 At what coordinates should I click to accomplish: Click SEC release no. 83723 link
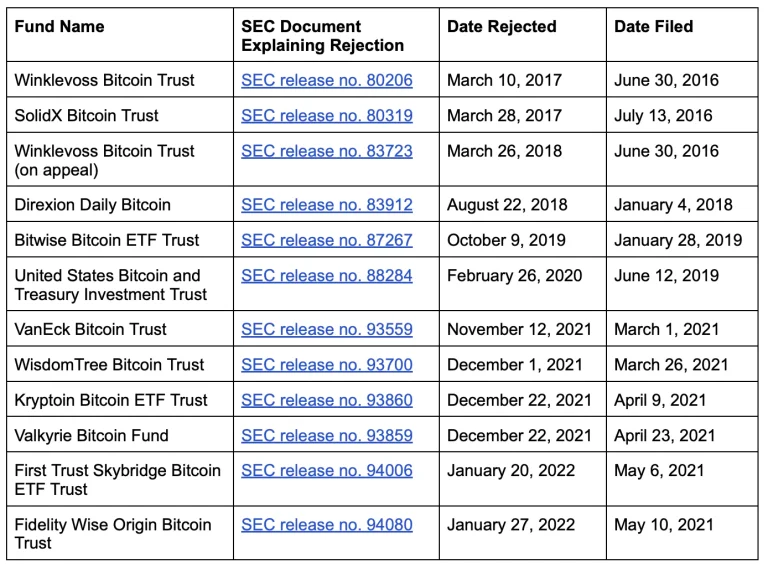coord(326,152)
